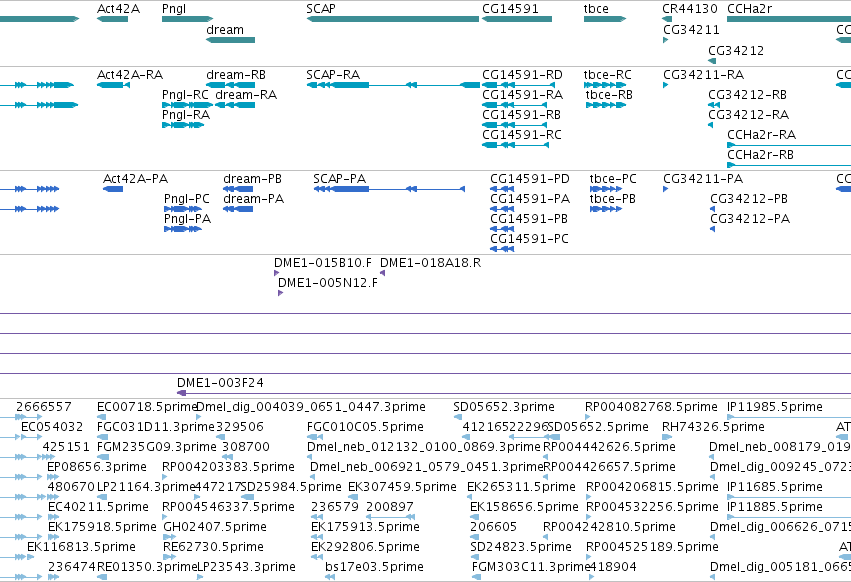Select the EK307459.5prime EST
The image size is (851, 582).
coord(352,497)
